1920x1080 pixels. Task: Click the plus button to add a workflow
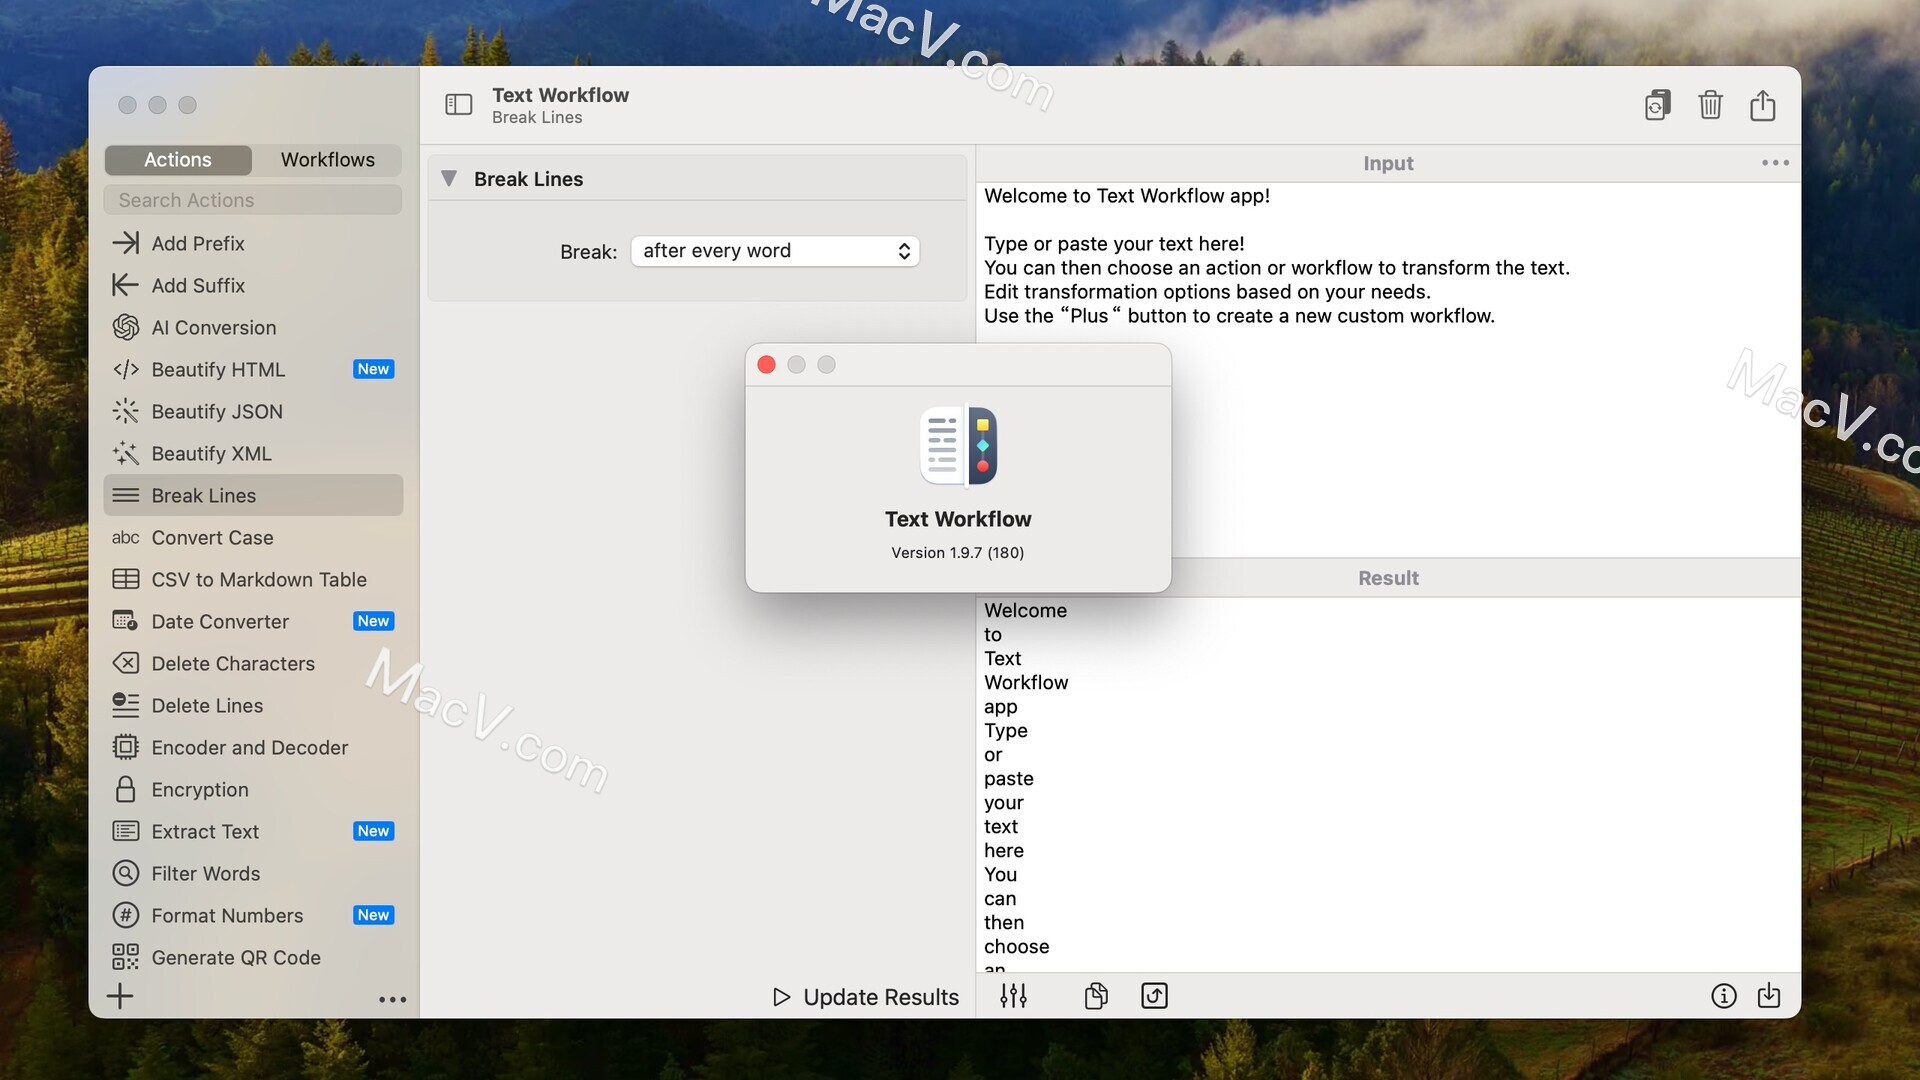[120, 996]
